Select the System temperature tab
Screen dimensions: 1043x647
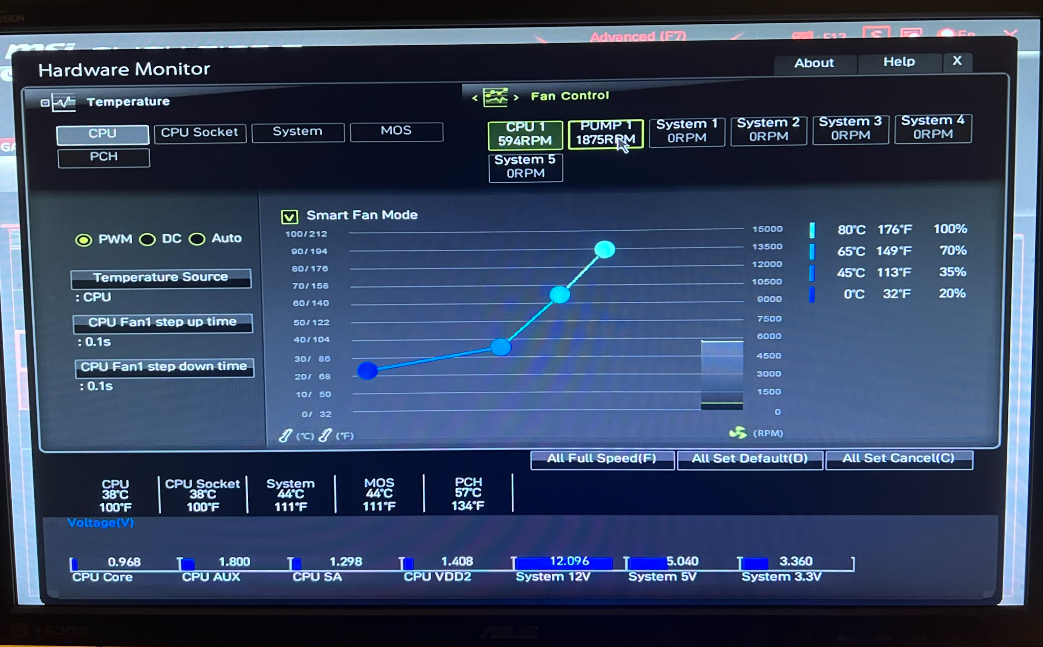(x=297, y=132)
